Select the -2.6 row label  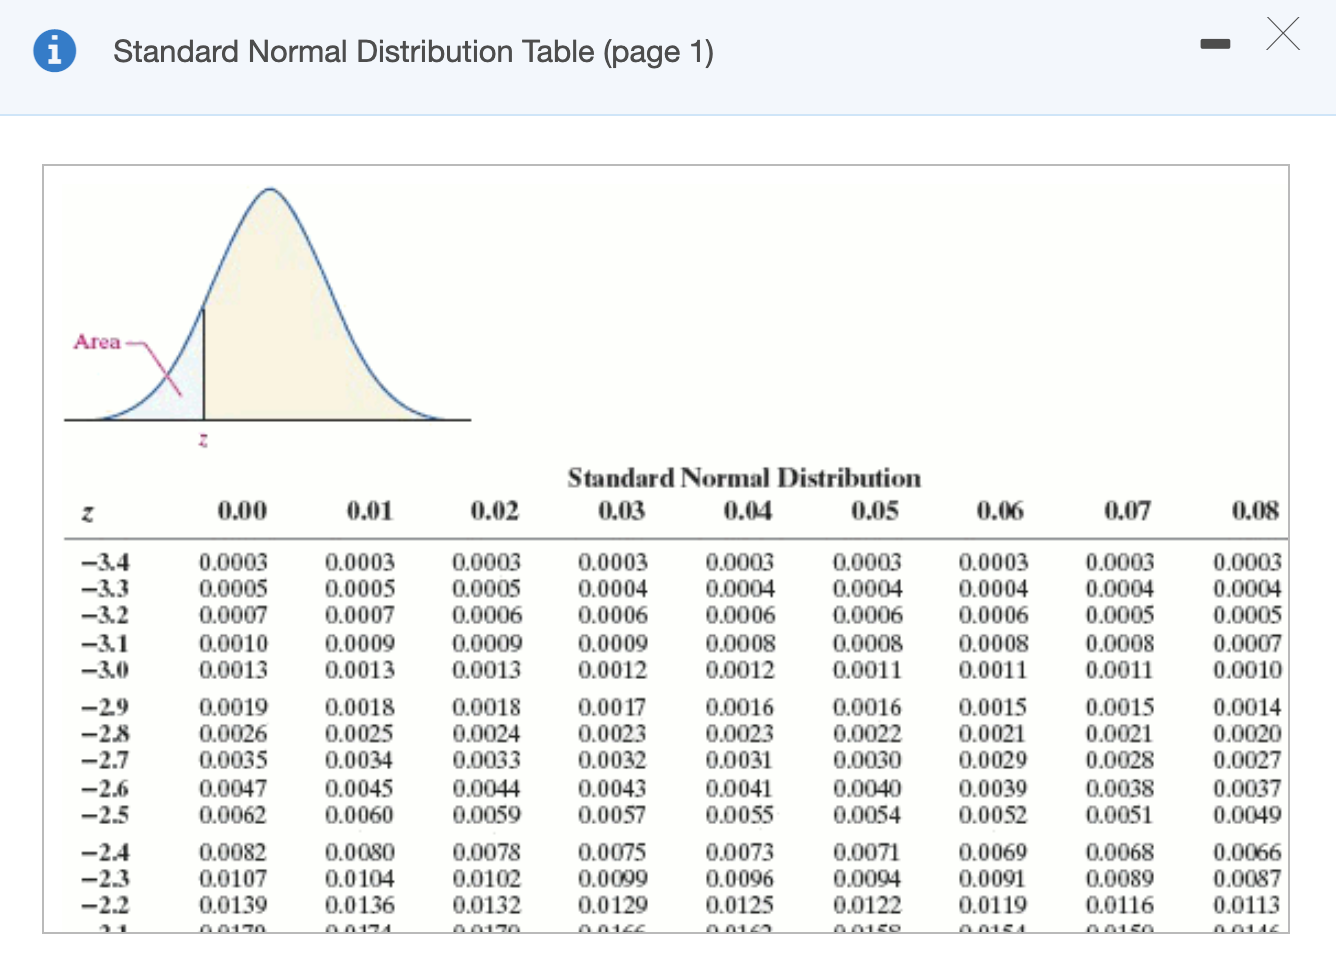[104, 788]
